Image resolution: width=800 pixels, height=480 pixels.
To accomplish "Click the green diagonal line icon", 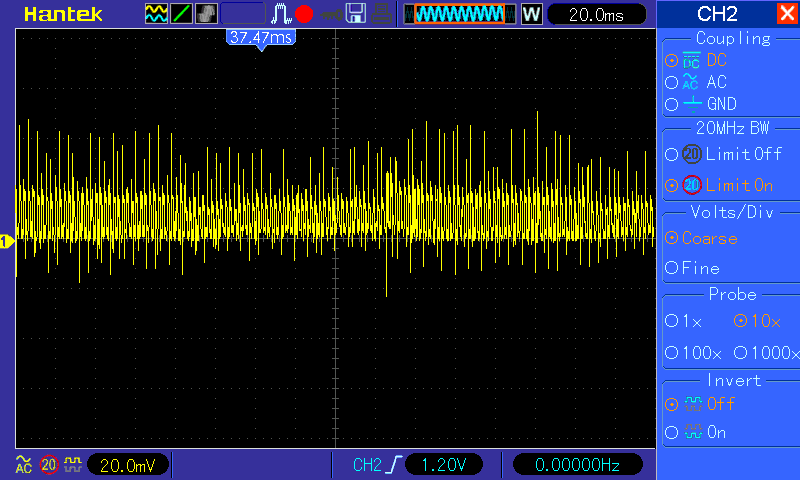I will pos(181,14).
